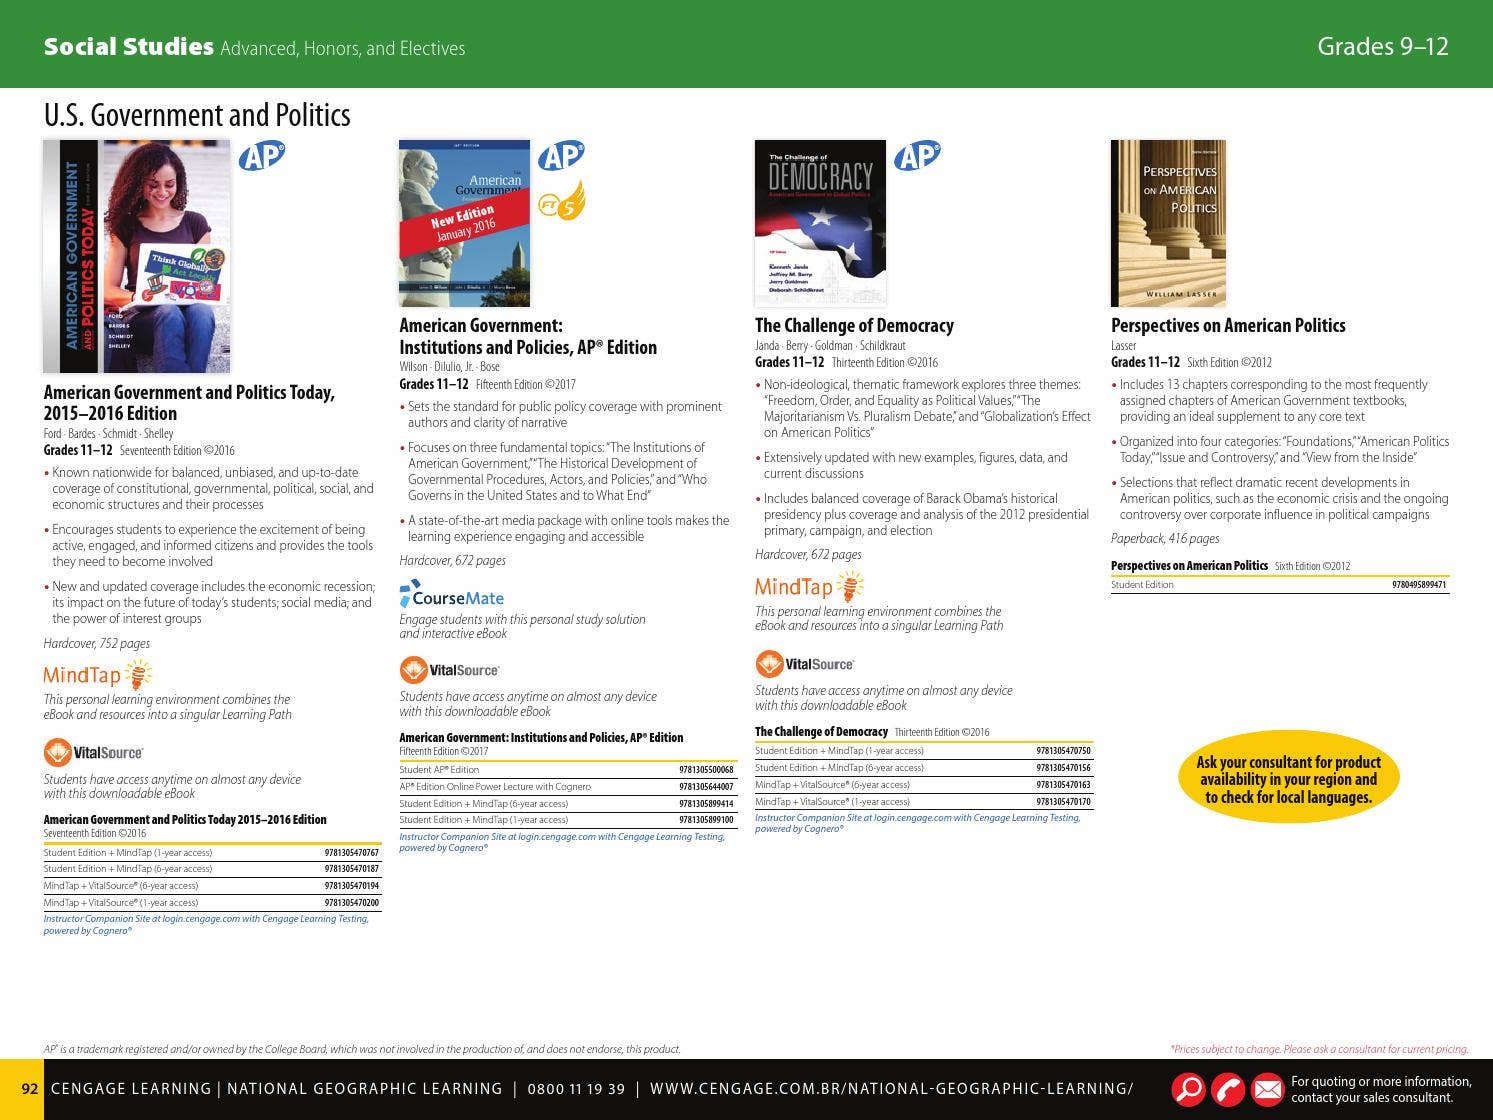Click the Instructor Companion Site link under Democracy

(917, 823)
